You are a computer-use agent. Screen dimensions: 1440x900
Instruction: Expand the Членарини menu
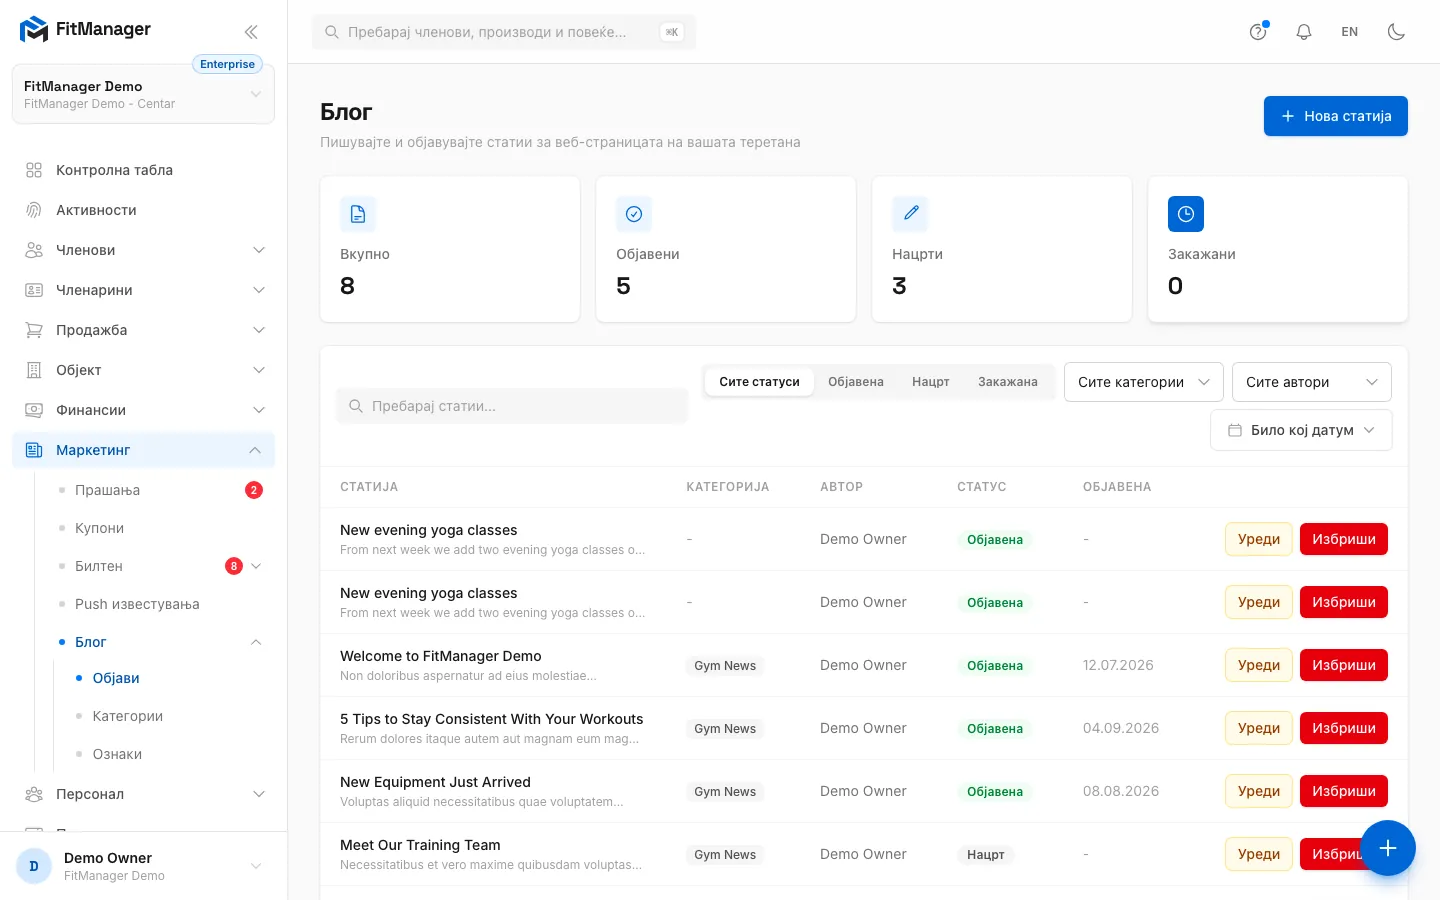(x=143, y=290)
